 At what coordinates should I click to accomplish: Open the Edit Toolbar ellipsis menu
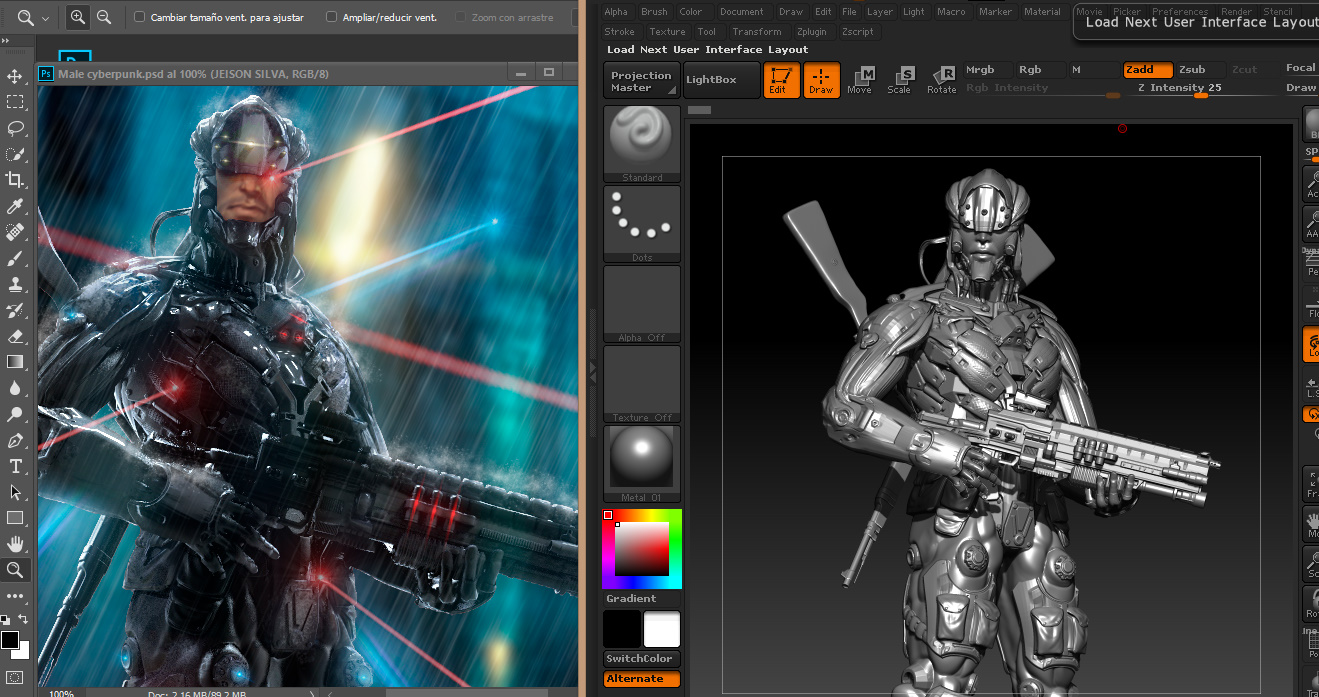click(x=15, y=596)
